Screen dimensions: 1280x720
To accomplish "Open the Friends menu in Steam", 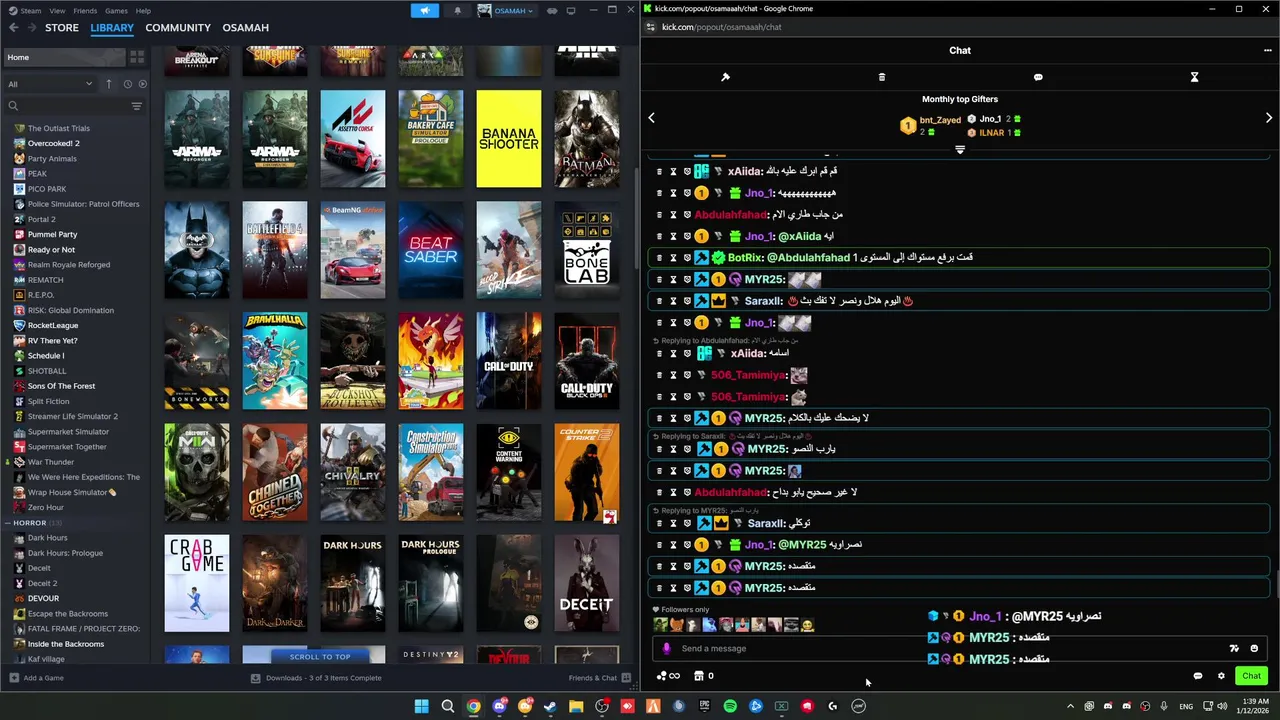I will [x=85, y=10].
